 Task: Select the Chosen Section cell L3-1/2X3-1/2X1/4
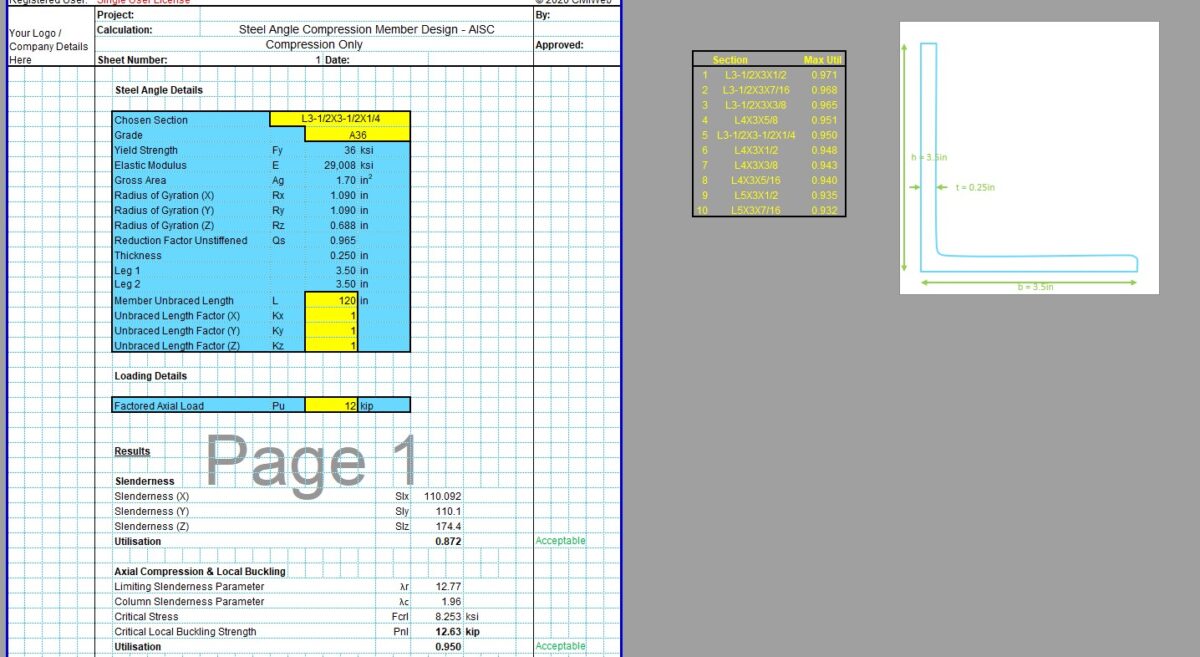[340, 119]
